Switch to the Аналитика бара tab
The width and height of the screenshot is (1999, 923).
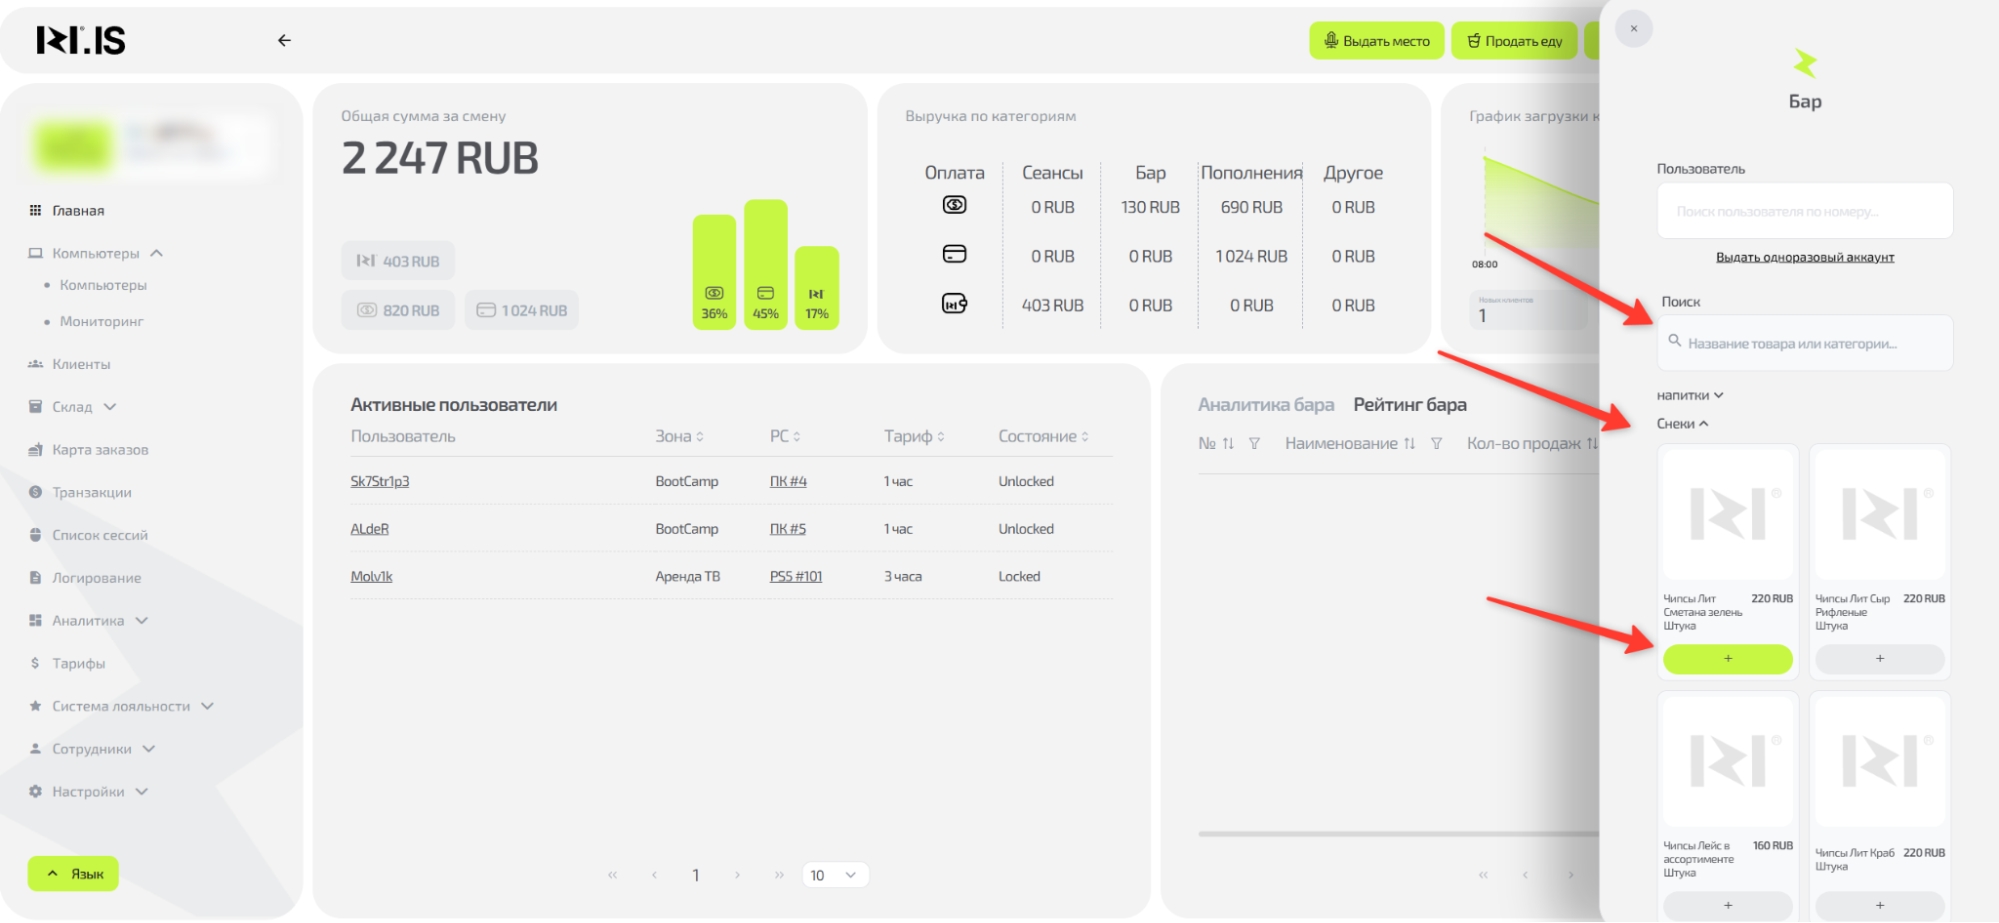1265,405
